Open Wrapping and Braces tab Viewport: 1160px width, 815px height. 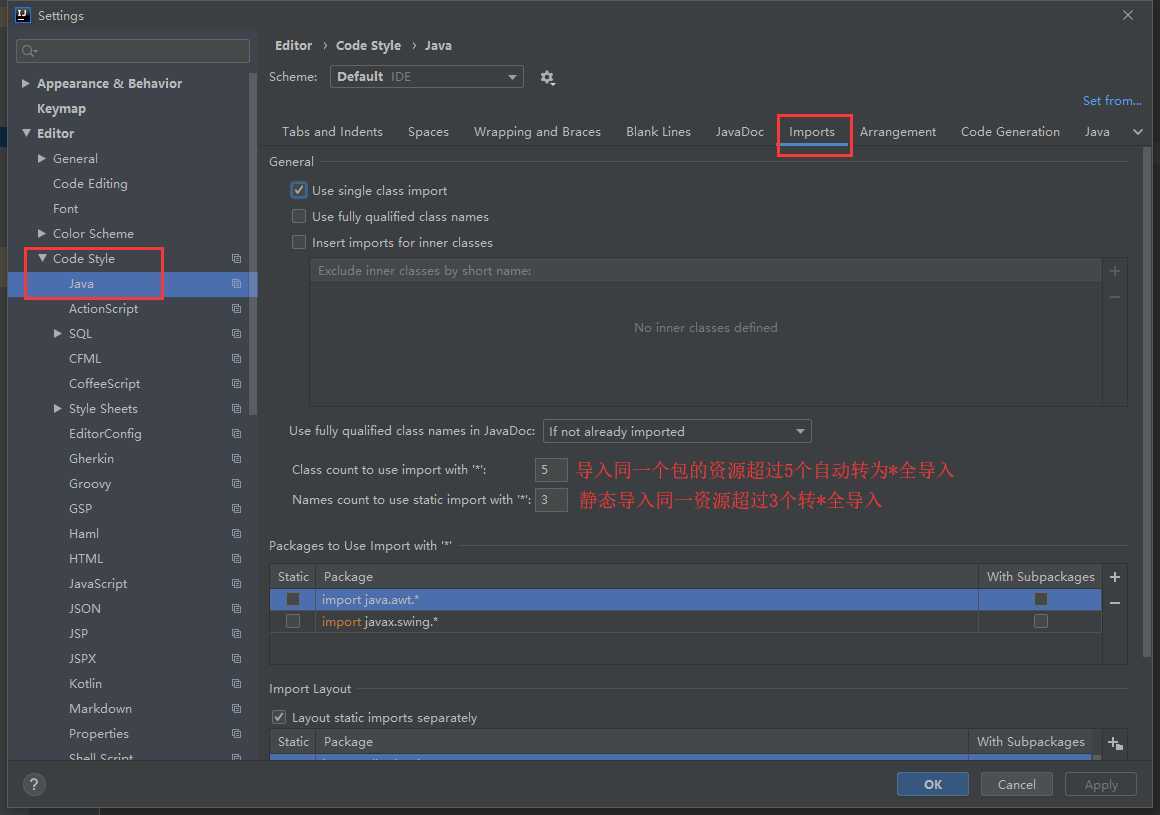coord(537,132)
